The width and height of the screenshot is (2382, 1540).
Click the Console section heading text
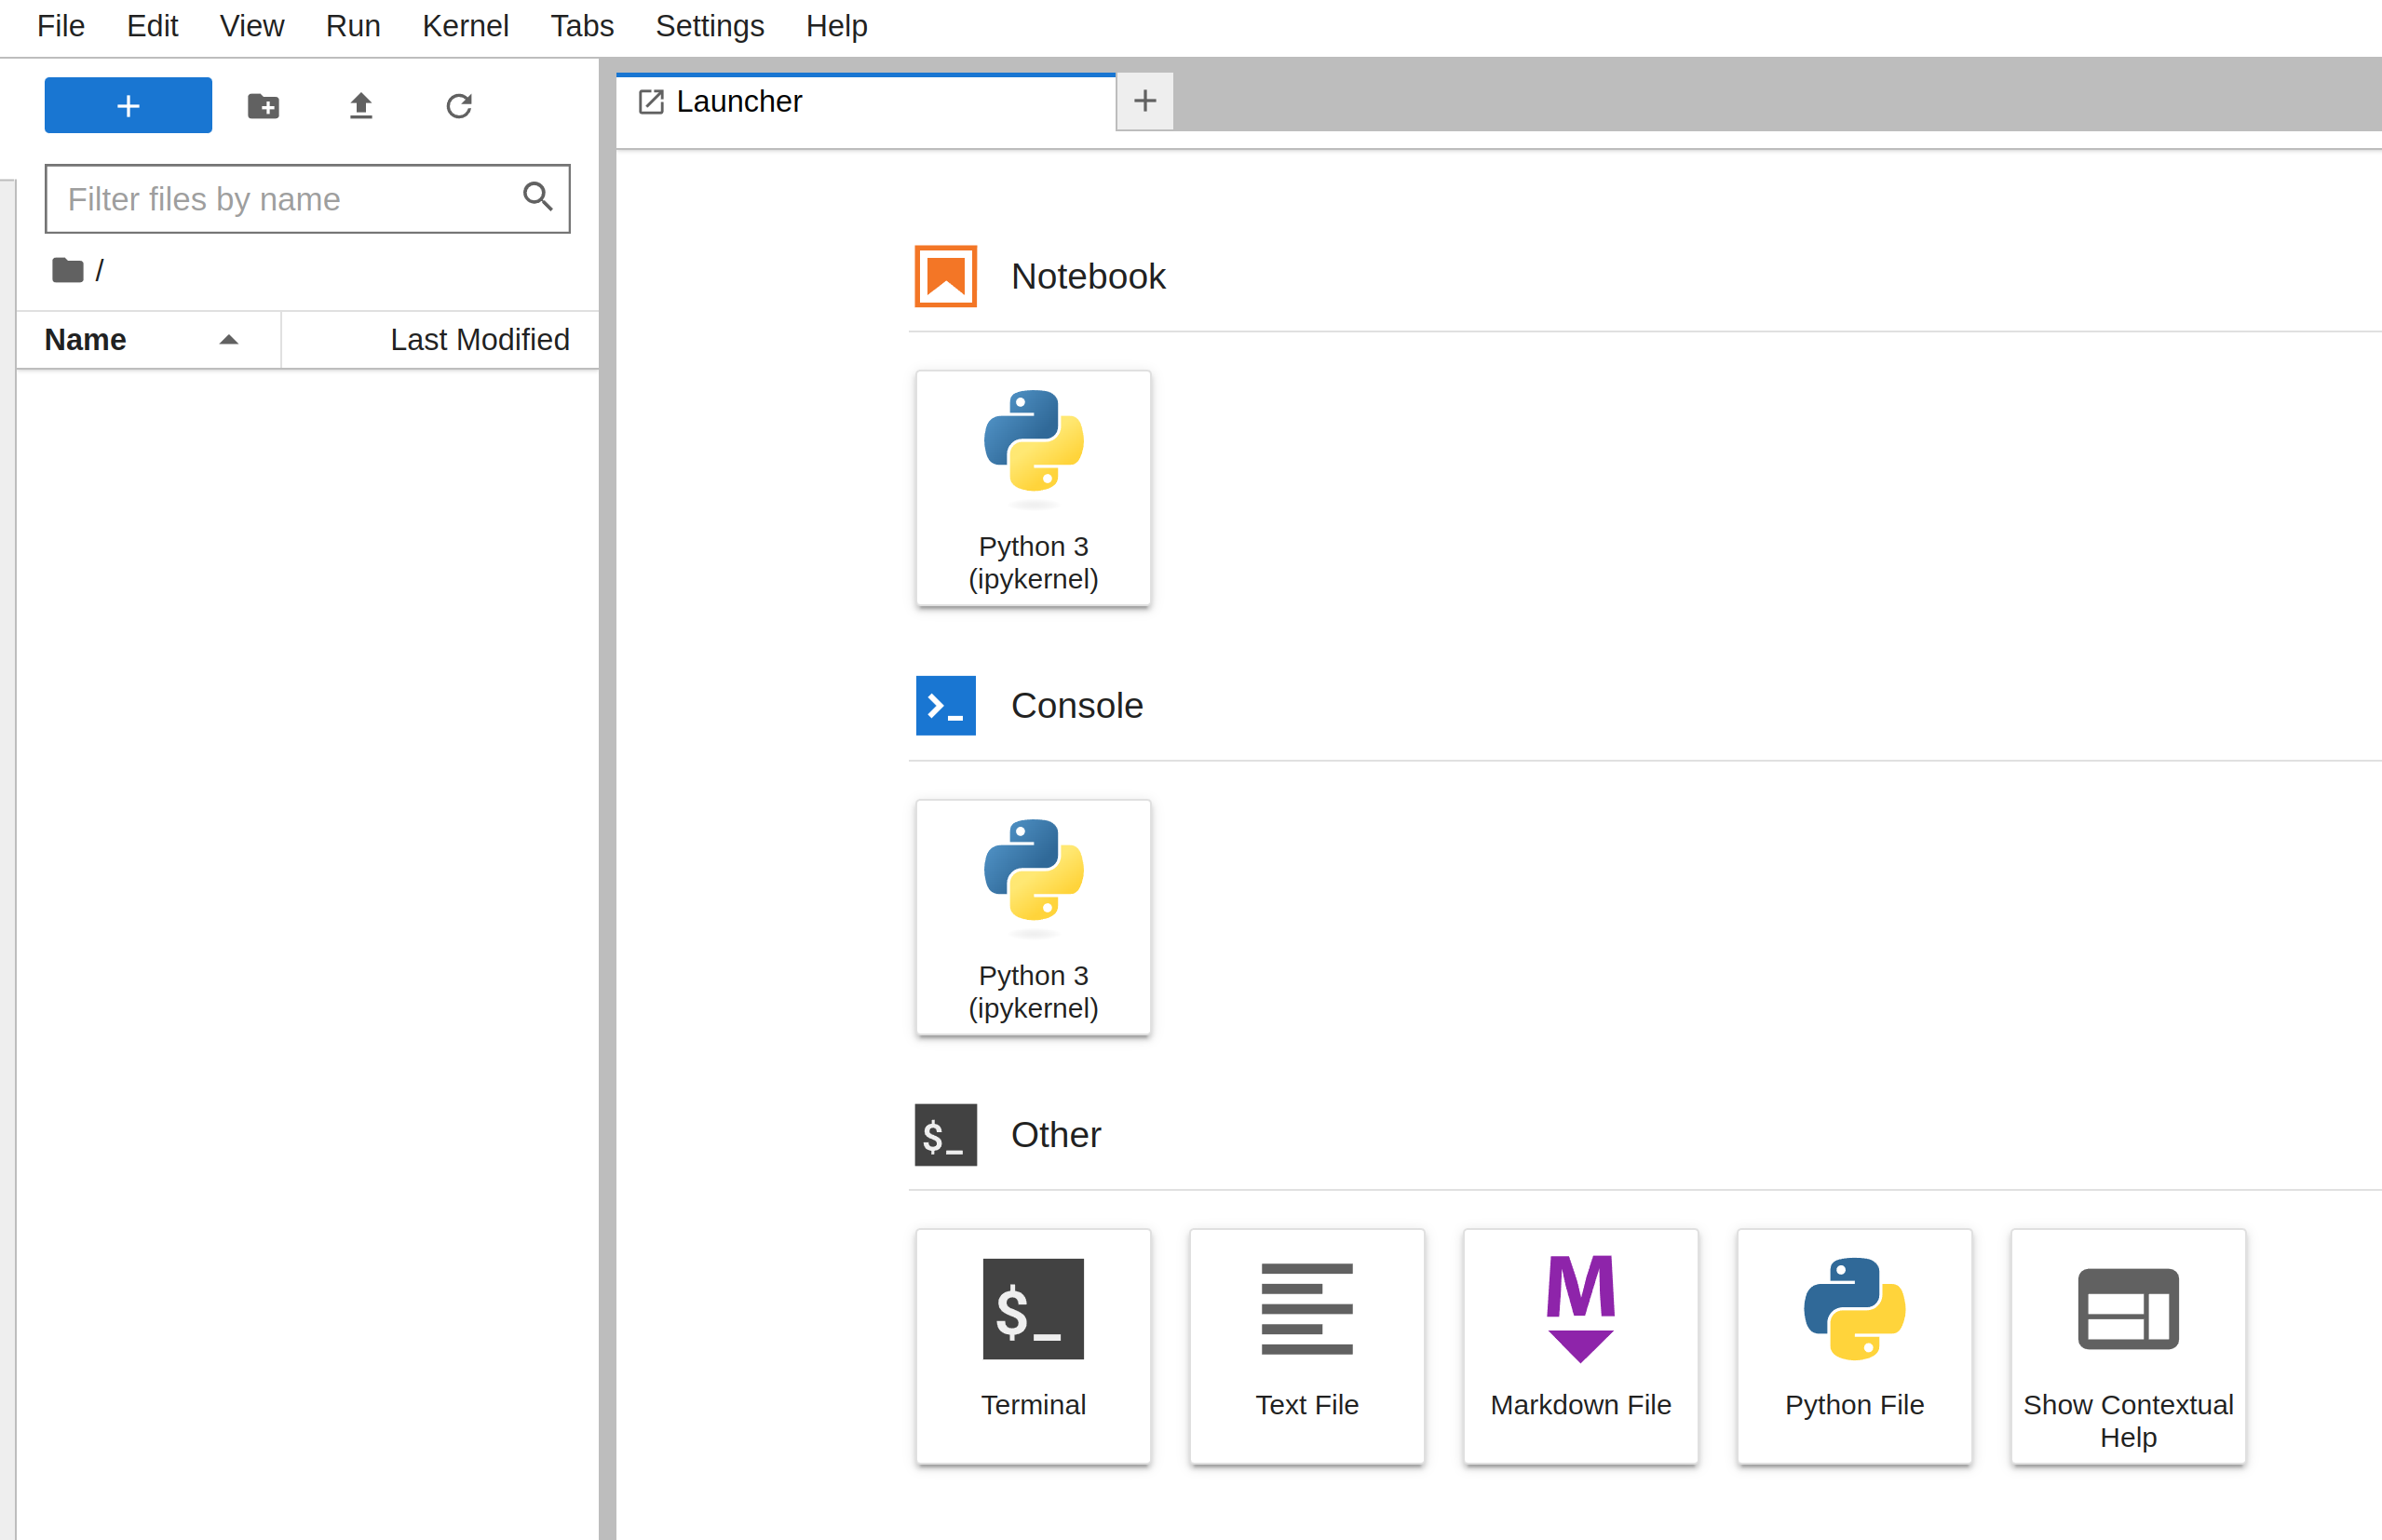[x=1077, y=706]
